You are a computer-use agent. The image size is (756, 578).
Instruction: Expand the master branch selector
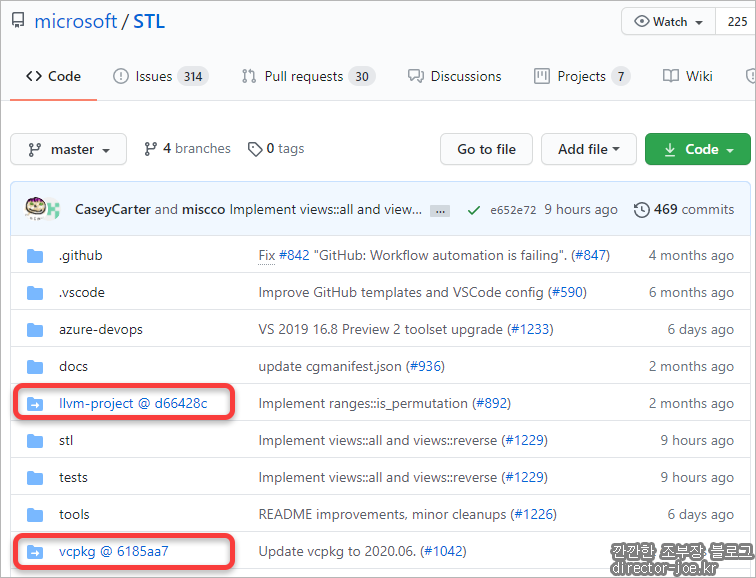click(x=68, y=149)
